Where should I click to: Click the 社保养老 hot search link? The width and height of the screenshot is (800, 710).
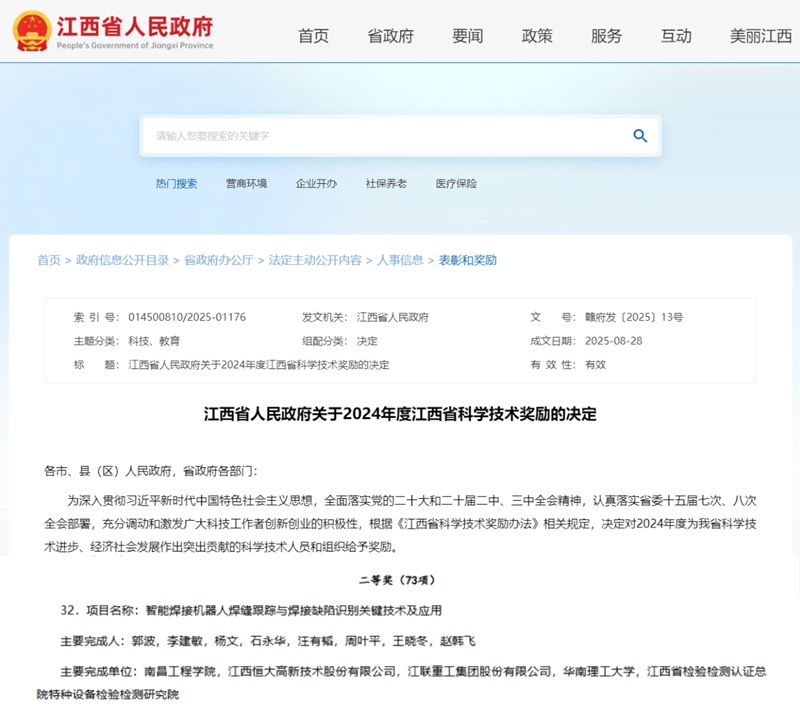386,184
